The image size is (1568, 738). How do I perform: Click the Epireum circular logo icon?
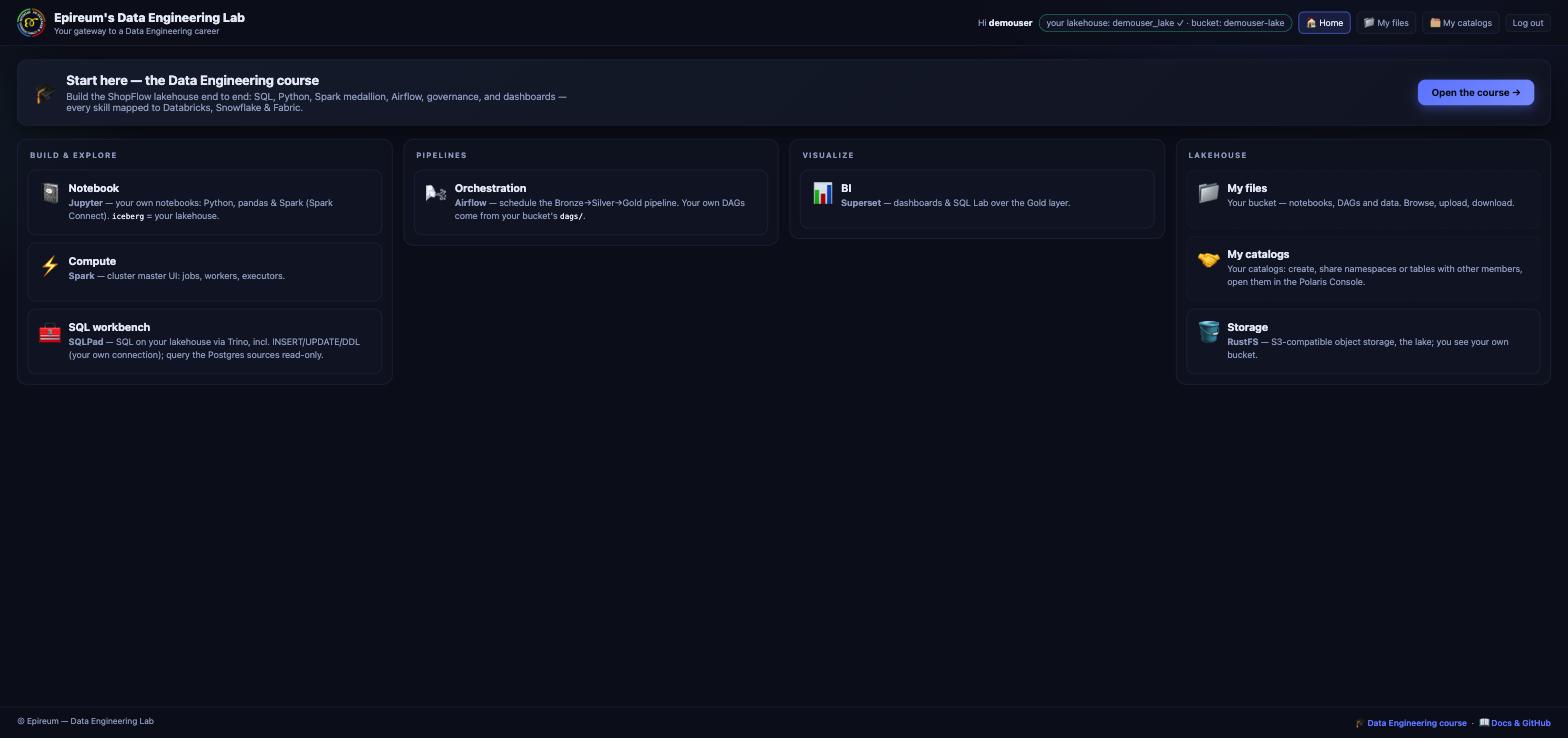point(31,22)
